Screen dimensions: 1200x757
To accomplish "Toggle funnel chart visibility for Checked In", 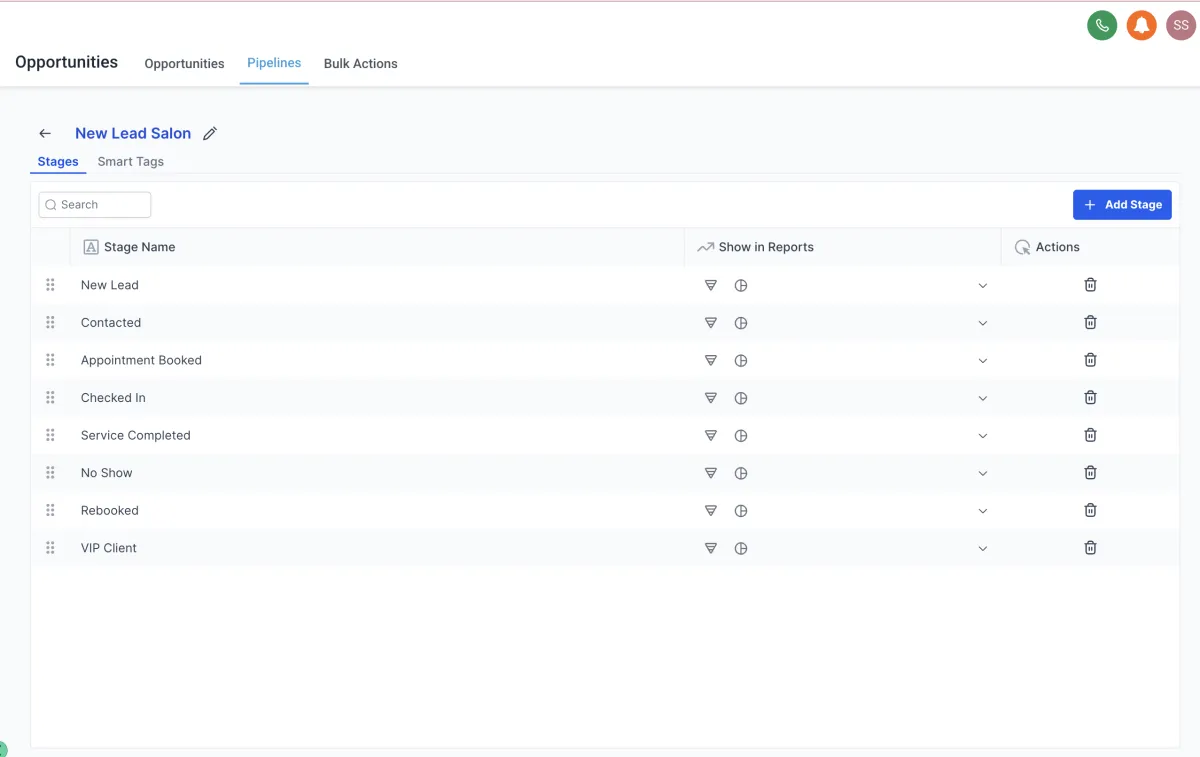I will (711, 398).
